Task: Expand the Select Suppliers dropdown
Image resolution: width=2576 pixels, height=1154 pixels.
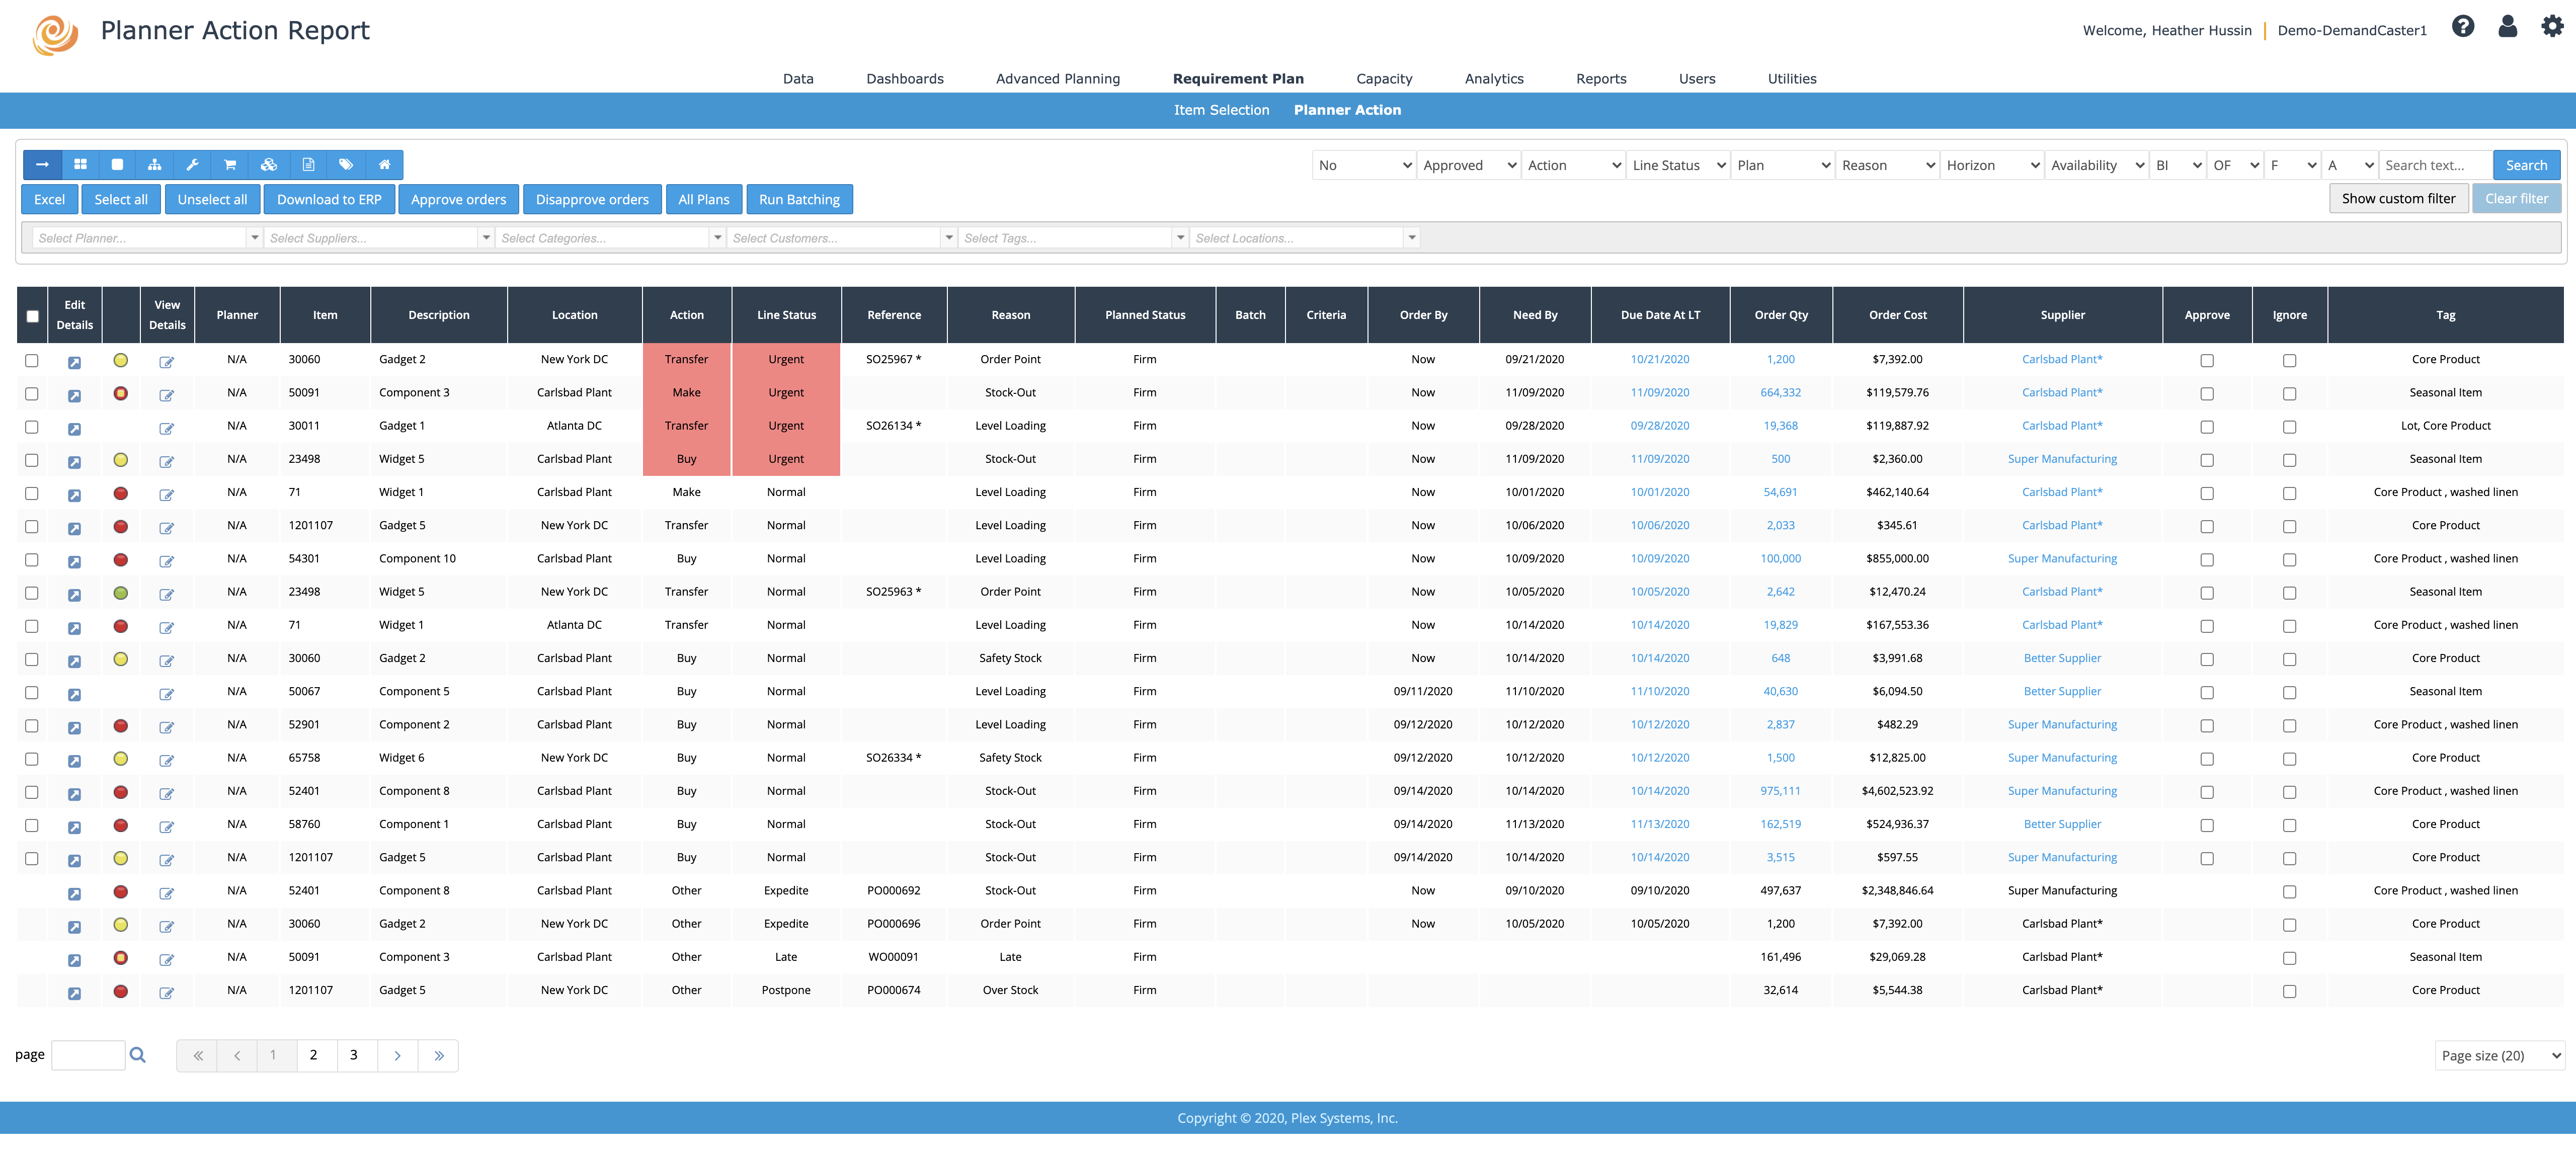Action: 487,237
